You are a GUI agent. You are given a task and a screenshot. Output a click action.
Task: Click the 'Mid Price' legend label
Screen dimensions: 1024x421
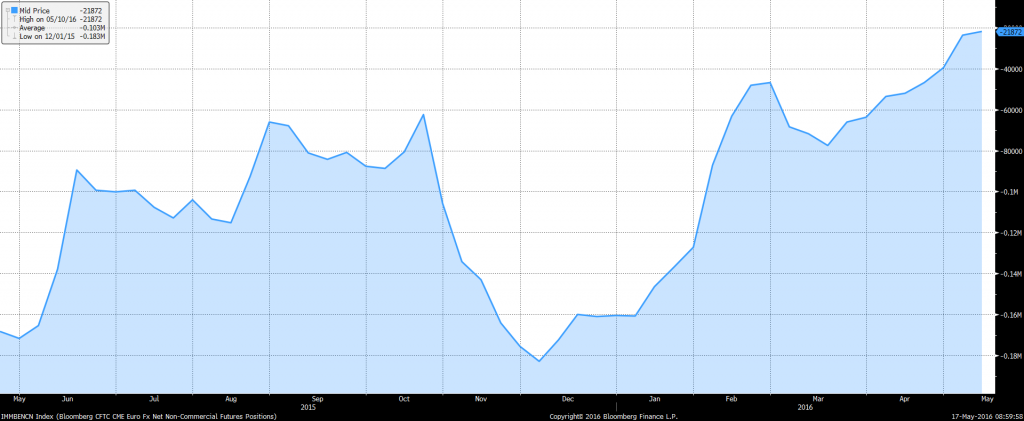(x=35, y=11)
